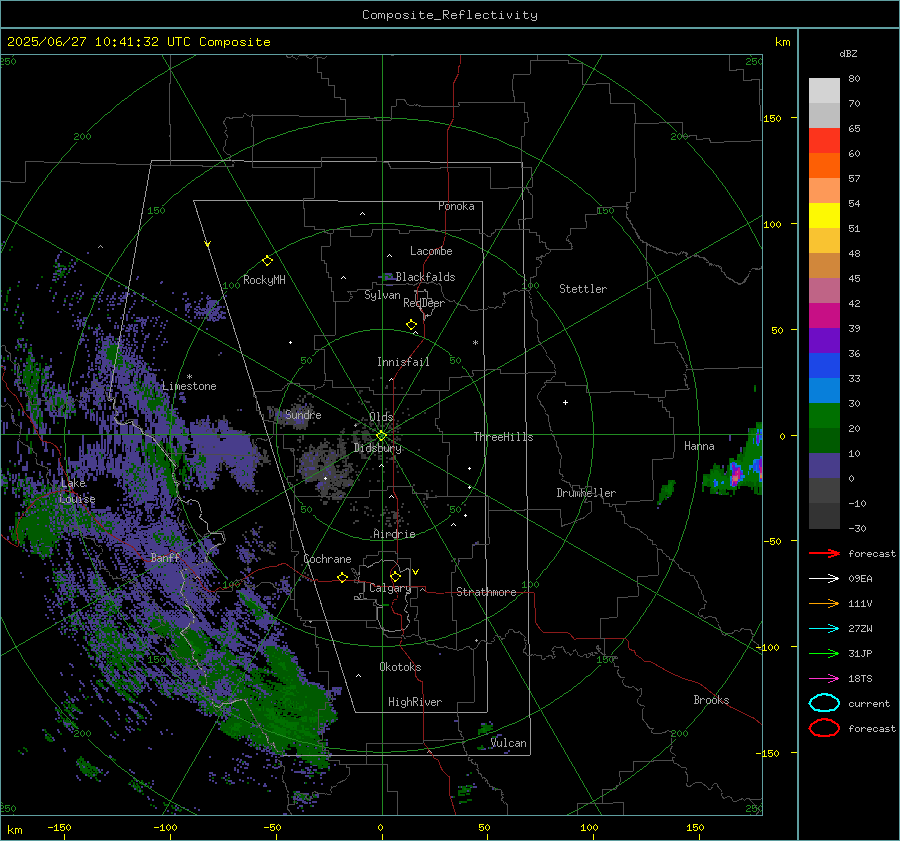Click the Composite_Reflectivity title text
The image size is (900, 841).
tap(449, 15)
